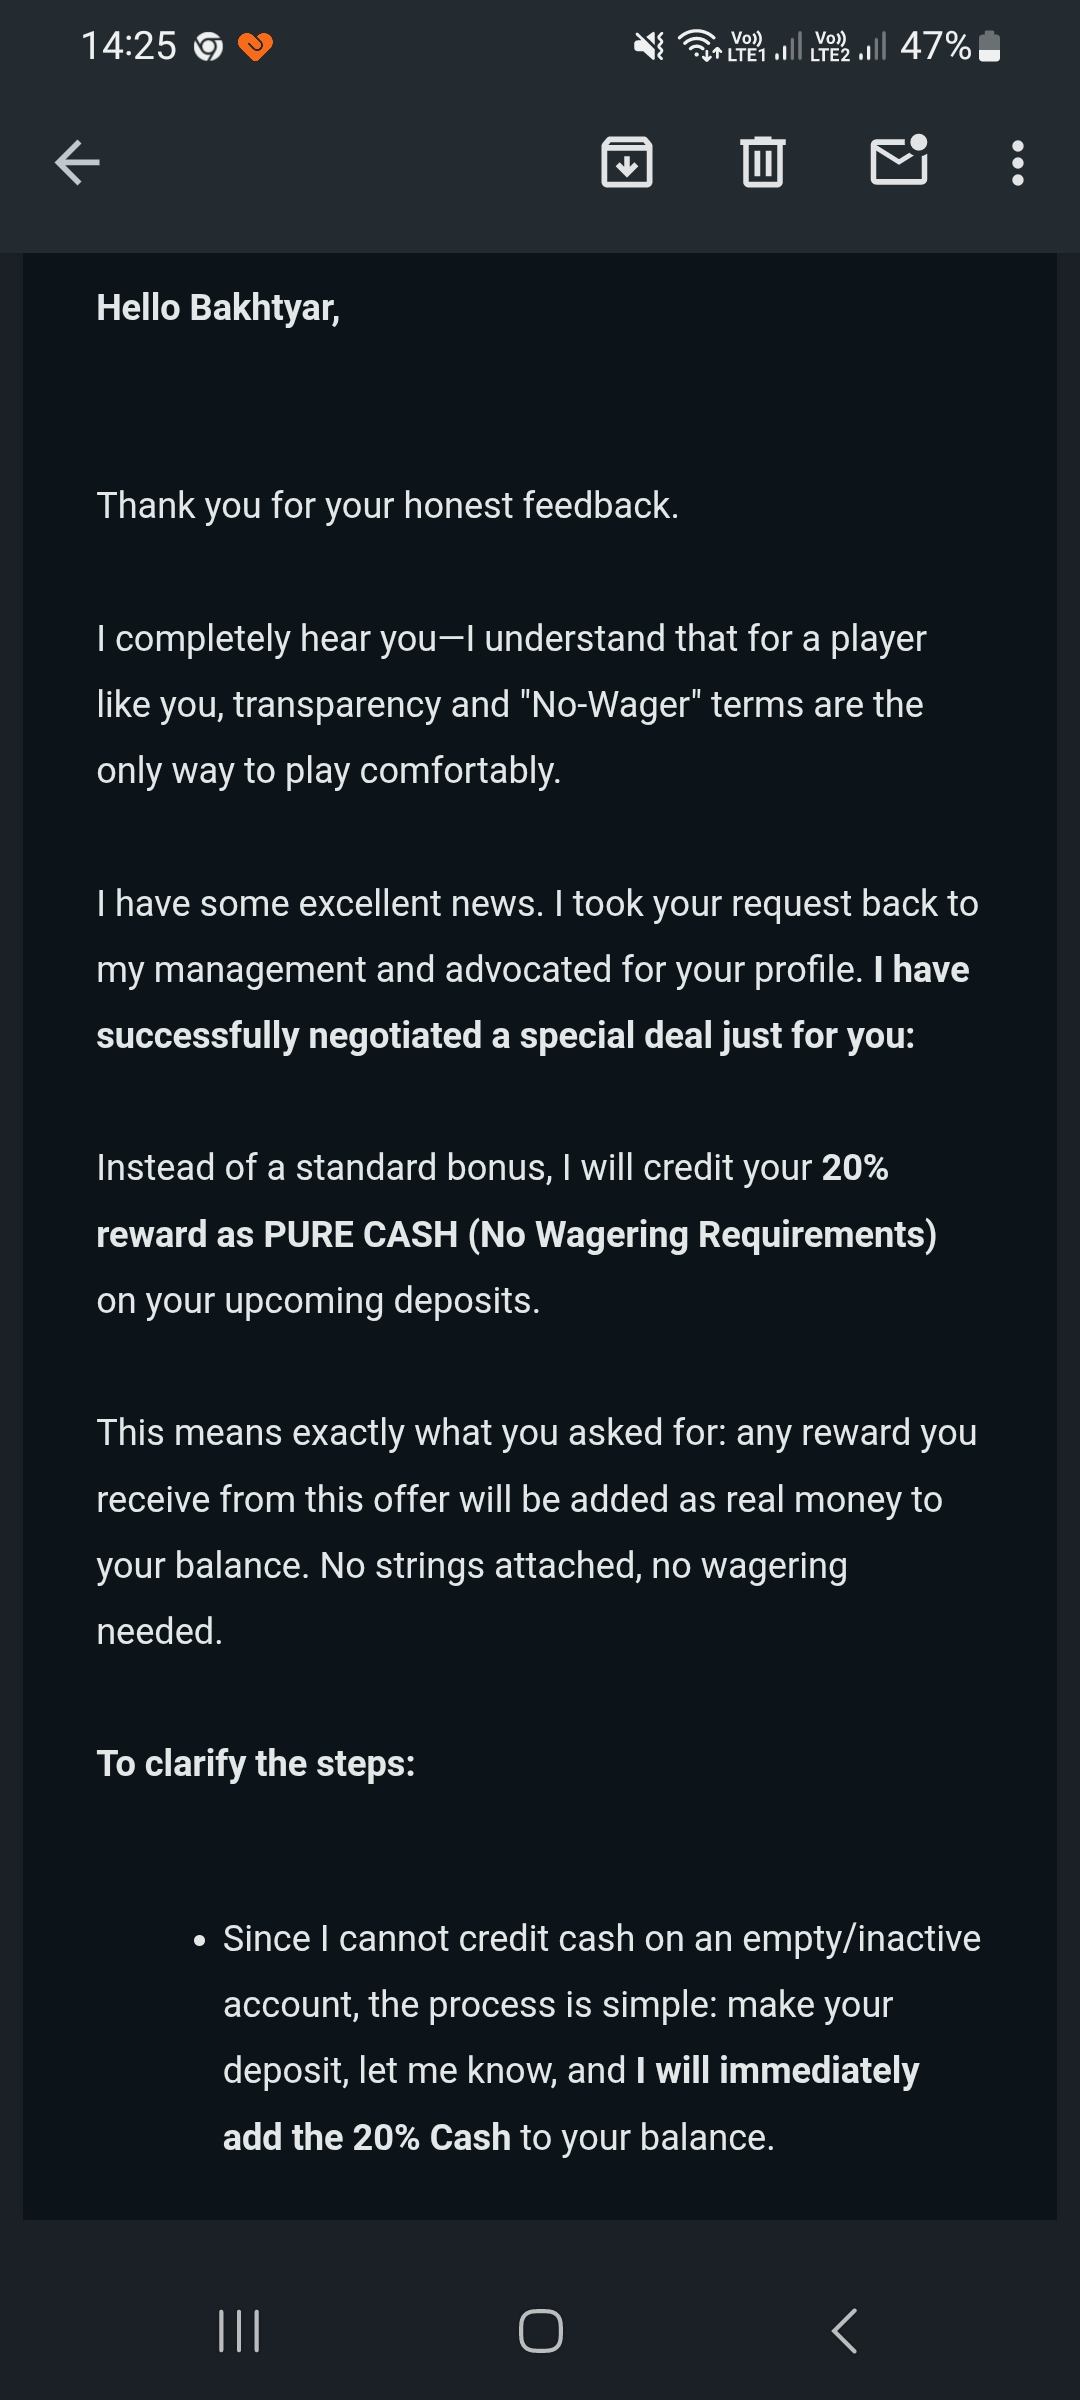
Task: Delete the email with the trash icon
Action: 763,162
